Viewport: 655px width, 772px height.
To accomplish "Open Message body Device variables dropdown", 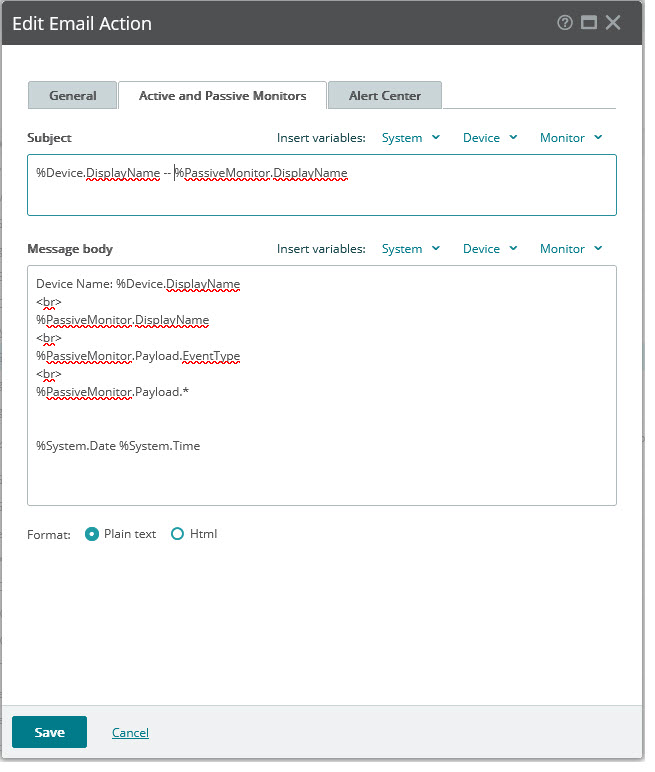I will click(x=490, y=249).
